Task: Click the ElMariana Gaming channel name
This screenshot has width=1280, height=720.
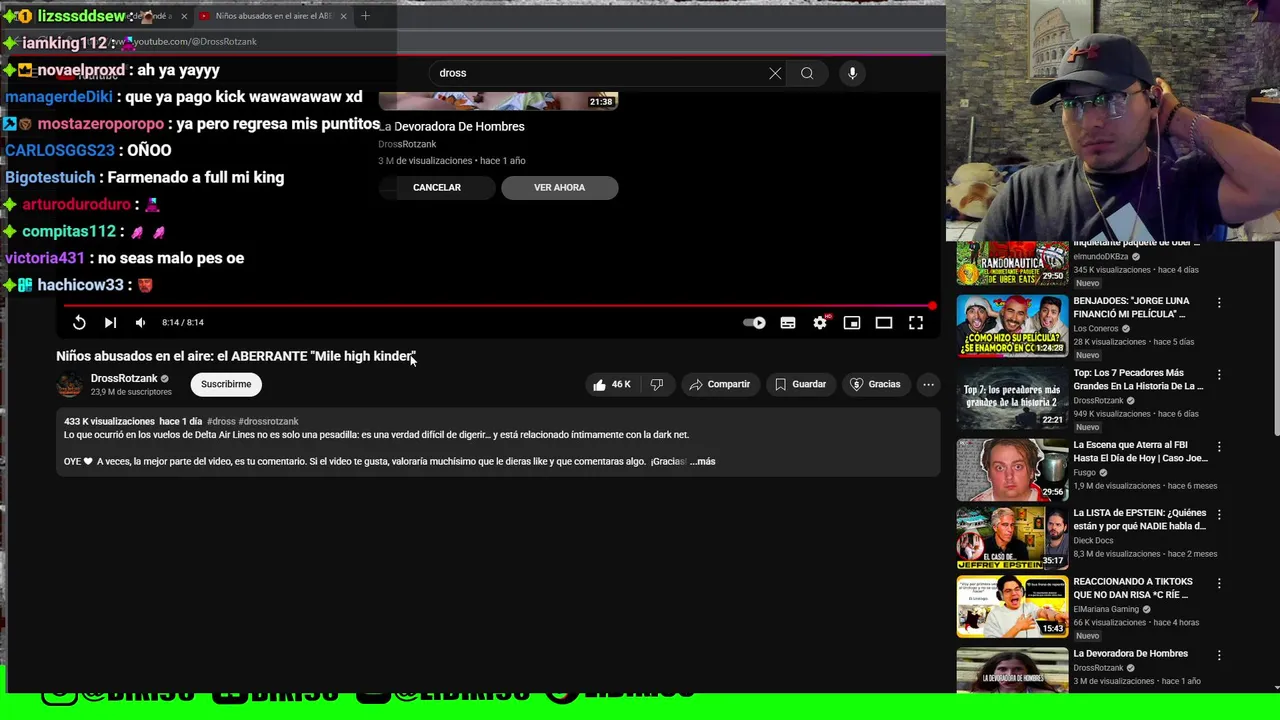Action: tap(1106, 609)
